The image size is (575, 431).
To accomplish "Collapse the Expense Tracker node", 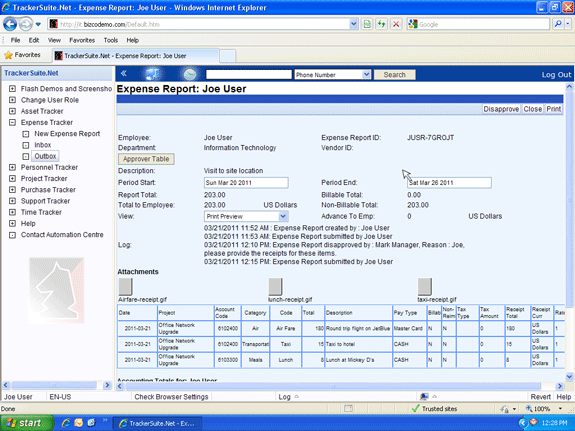I will tap(12, 123).
